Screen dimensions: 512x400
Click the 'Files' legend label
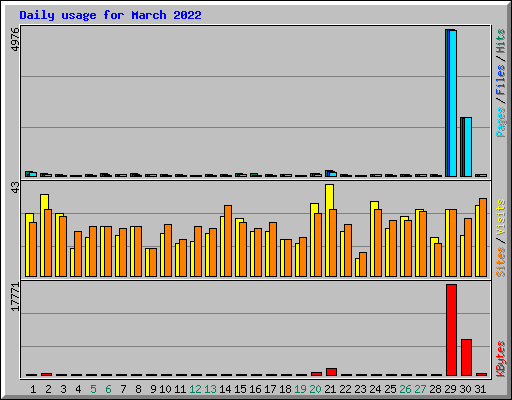pos(501,80)
